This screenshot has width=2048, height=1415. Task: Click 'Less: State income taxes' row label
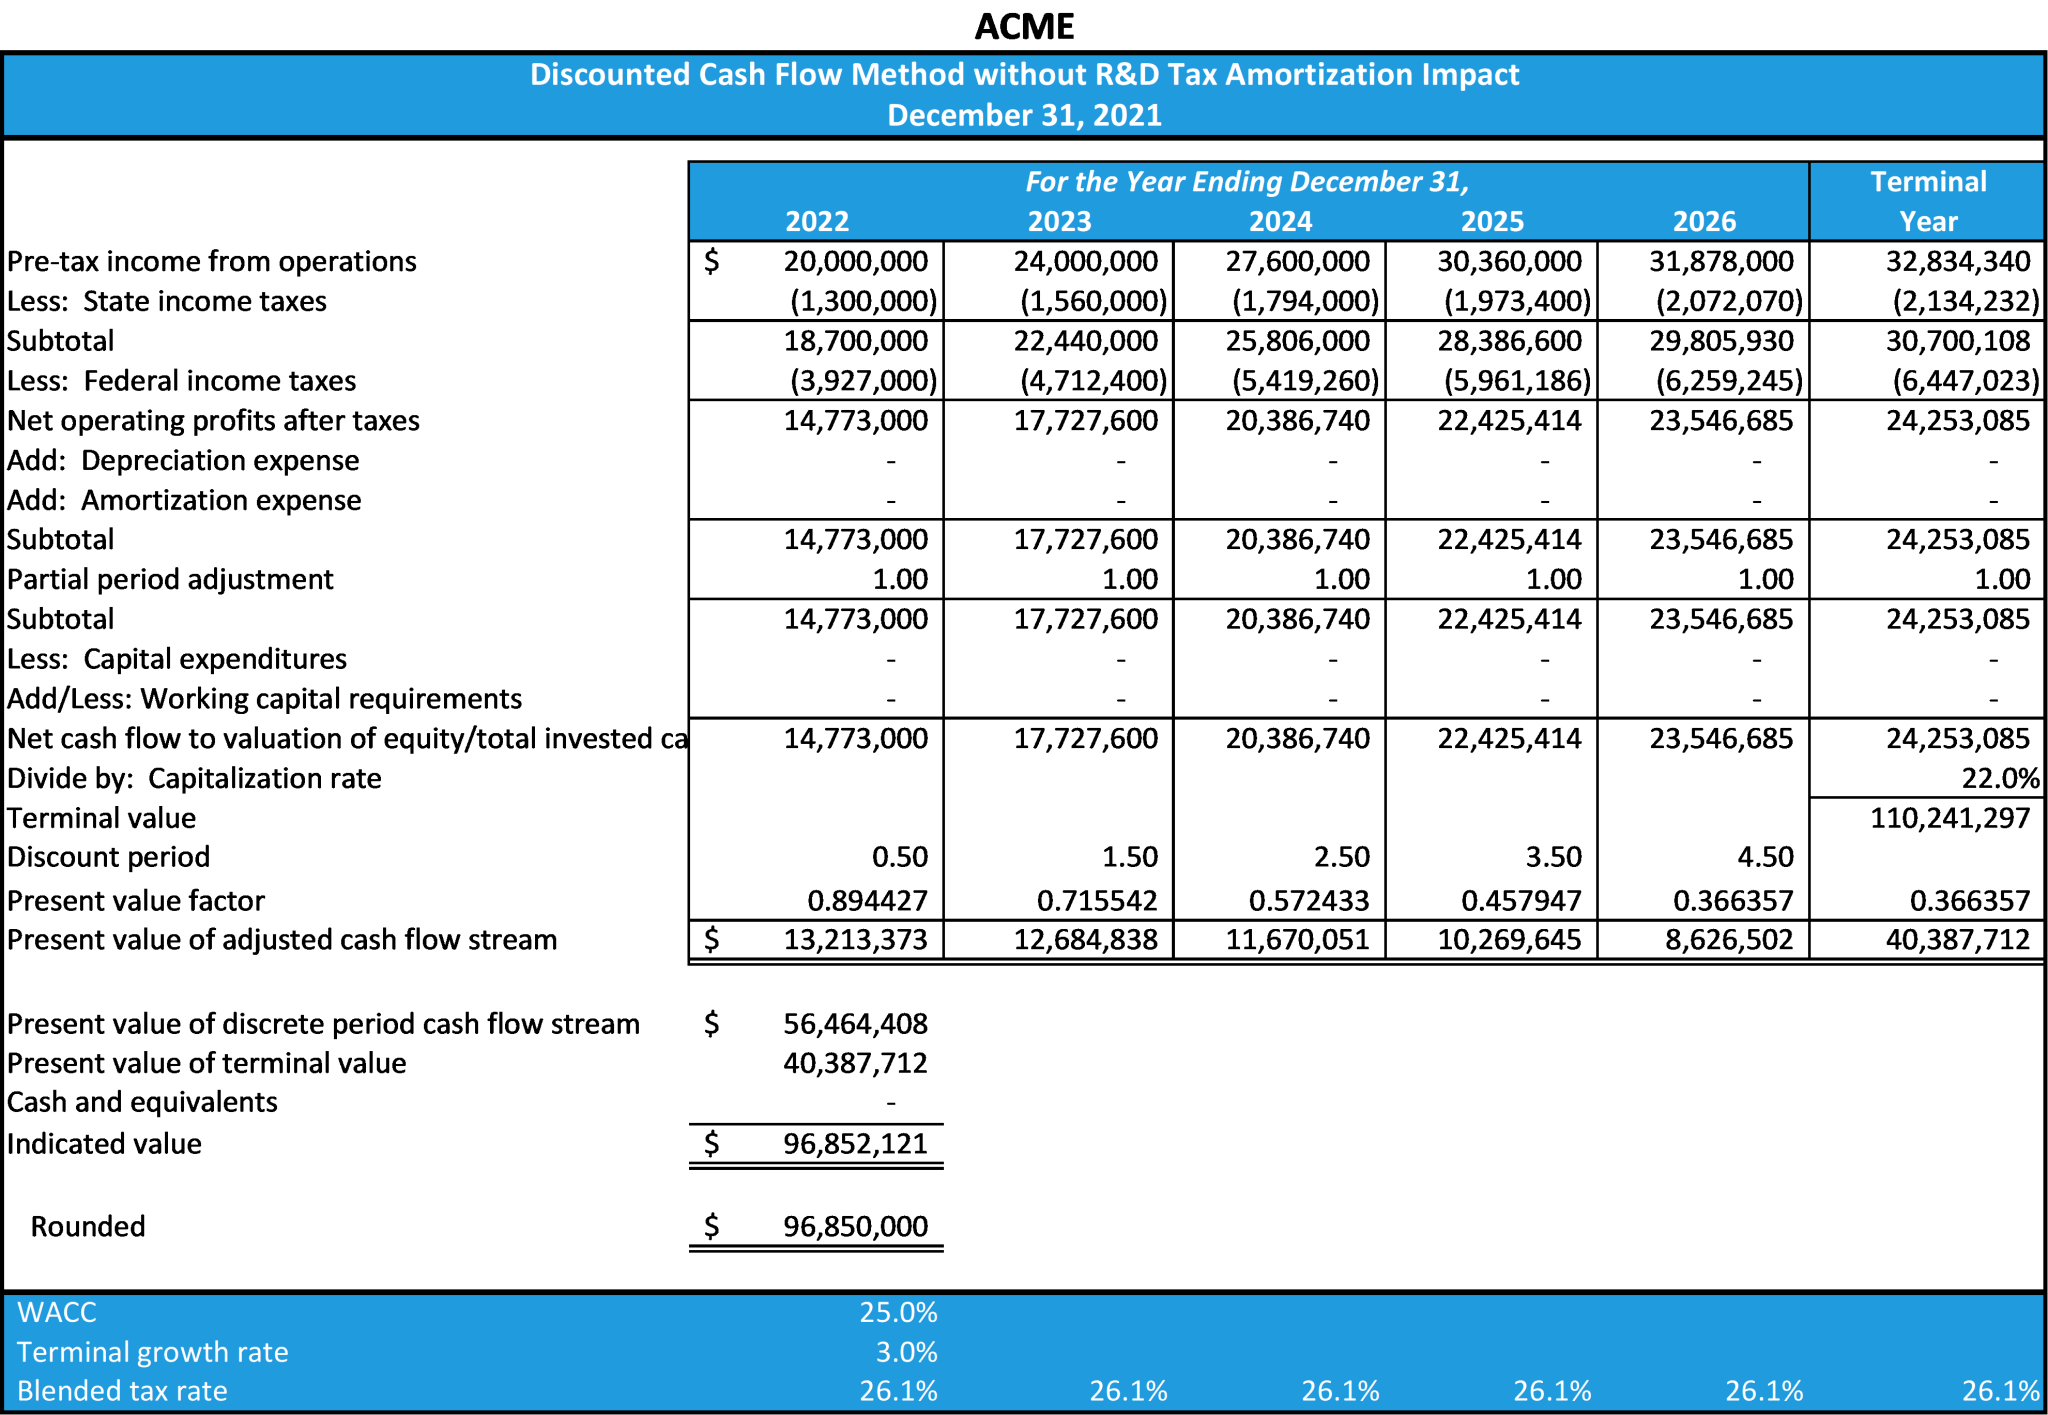[167, 301]
